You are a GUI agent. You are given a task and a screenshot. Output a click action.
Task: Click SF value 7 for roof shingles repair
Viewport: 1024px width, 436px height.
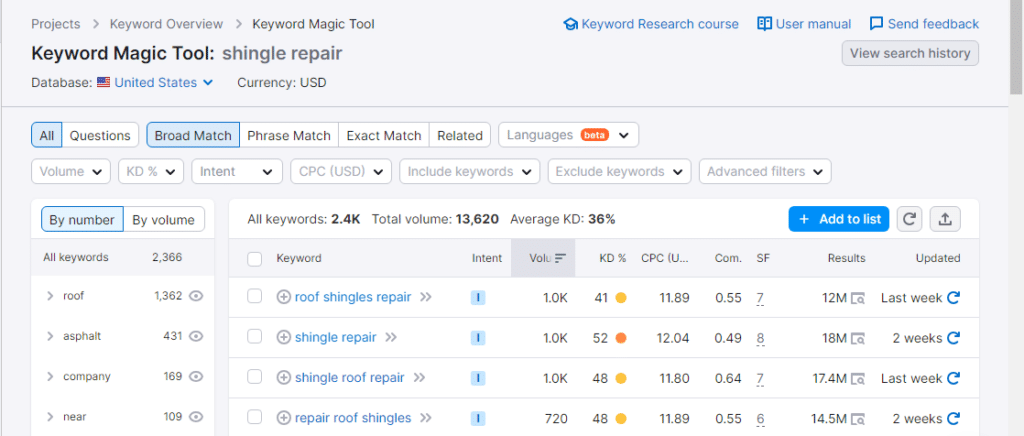760,298
